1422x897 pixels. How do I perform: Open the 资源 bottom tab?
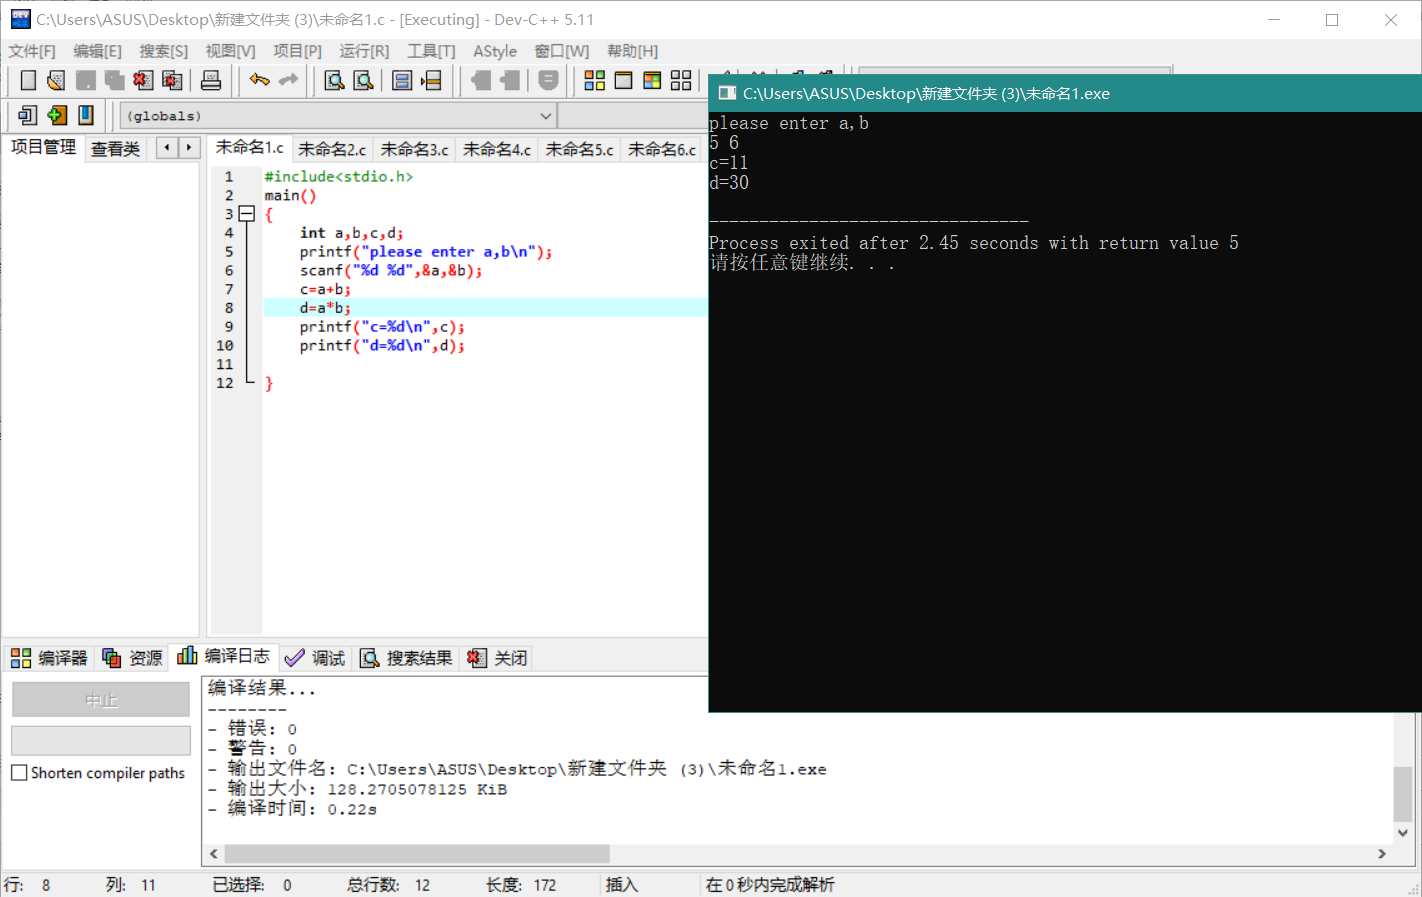point(132,658)
